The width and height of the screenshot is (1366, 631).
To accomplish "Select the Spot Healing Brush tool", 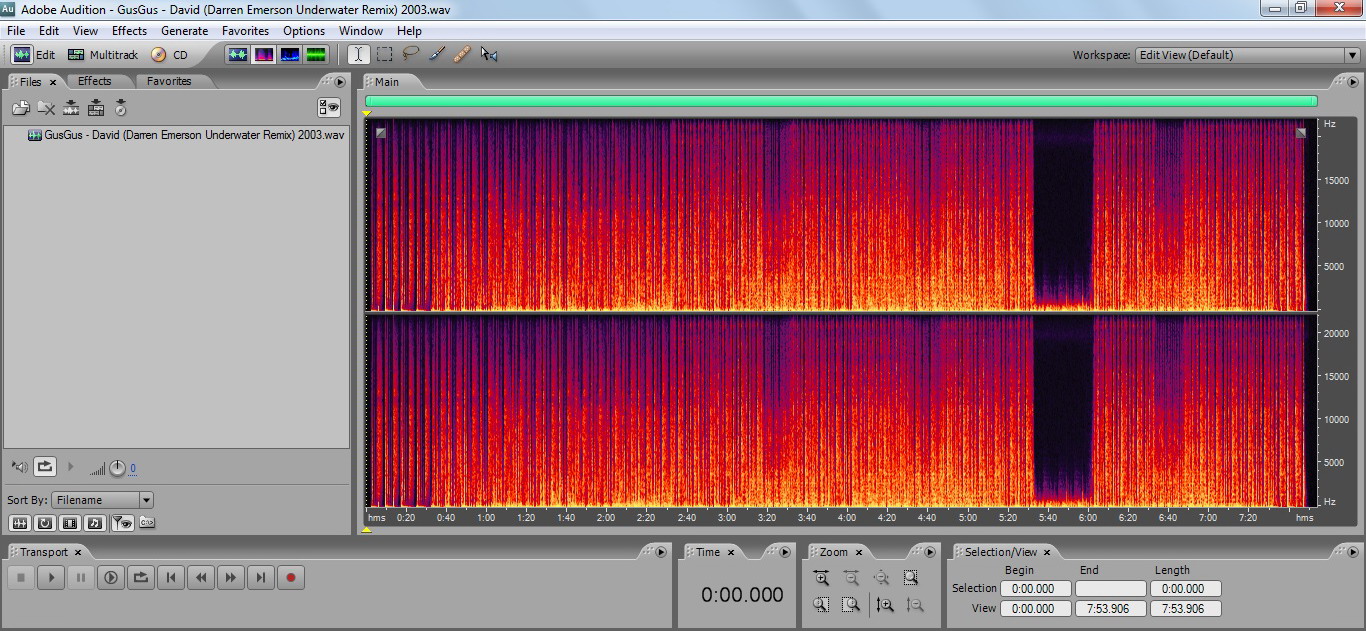I will click(462, 55).
